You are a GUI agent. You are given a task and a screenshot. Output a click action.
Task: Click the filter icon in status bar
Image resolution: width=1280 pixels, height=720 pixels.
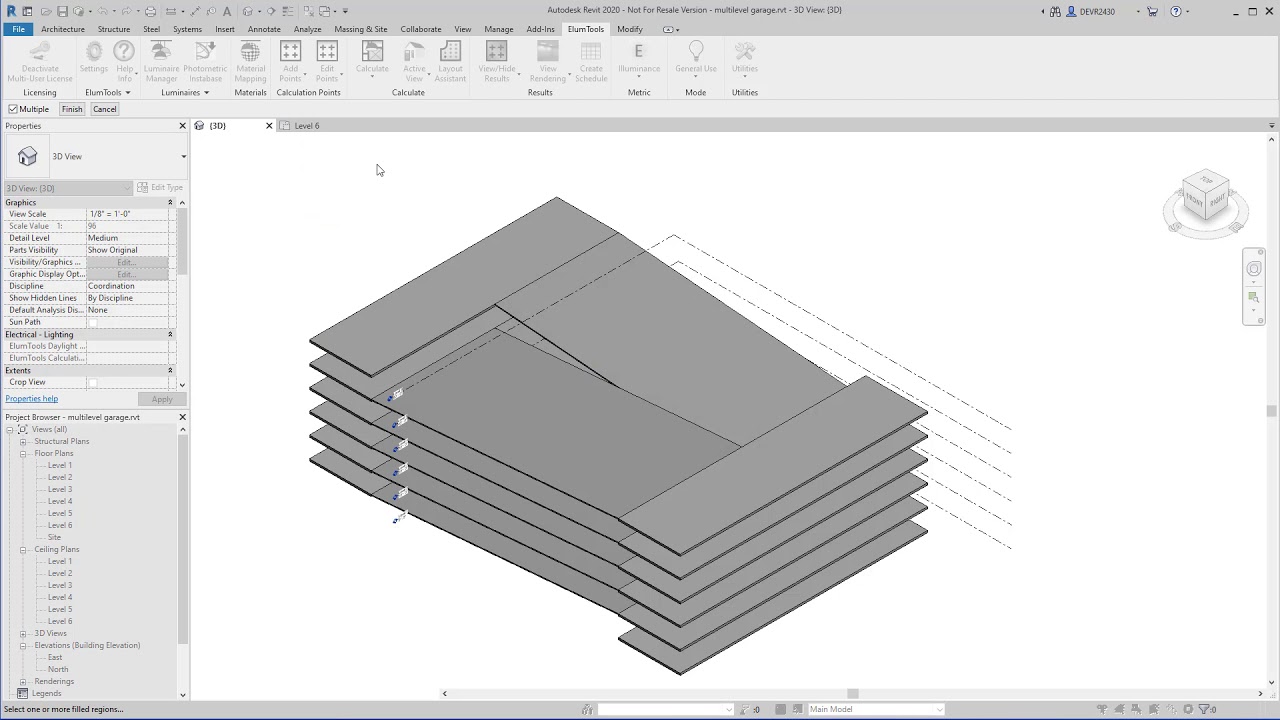point(1206,709)
